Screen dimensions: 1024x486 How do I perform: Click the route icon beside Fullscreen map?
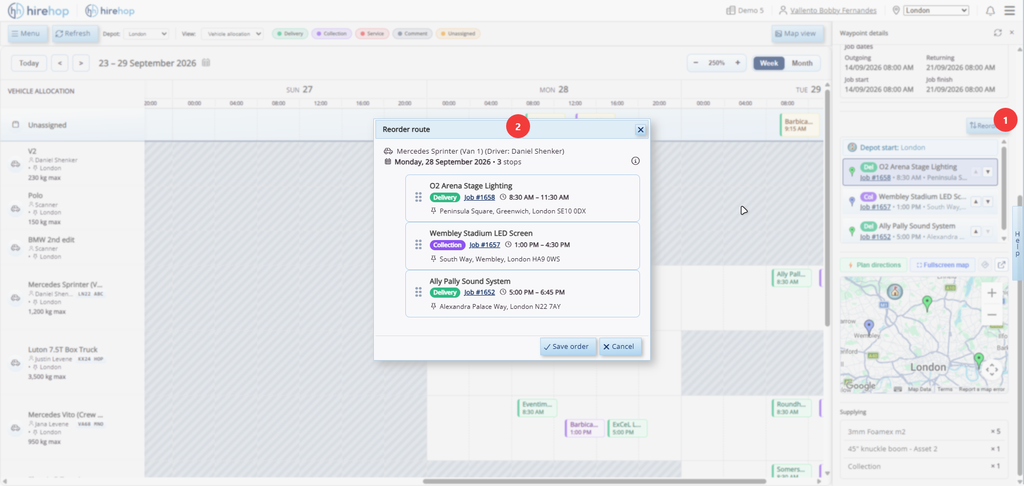(x=985, y=265)
